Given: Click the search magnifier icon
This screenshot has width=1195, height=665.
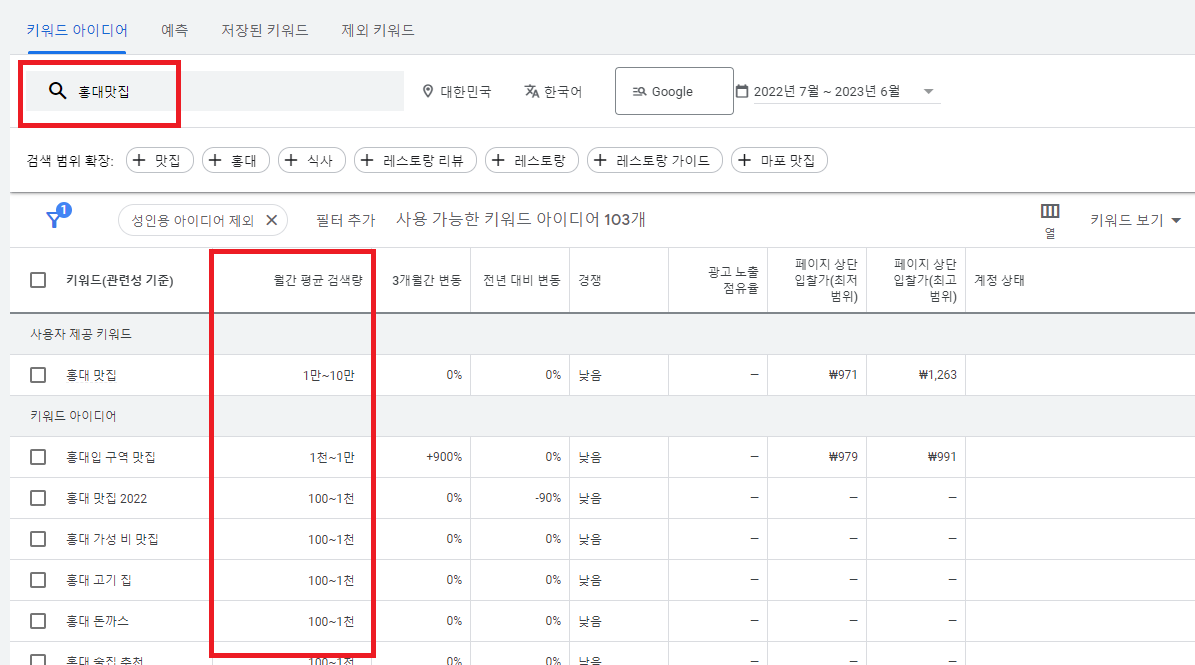Looking at the screenshot, I should 57,91.
